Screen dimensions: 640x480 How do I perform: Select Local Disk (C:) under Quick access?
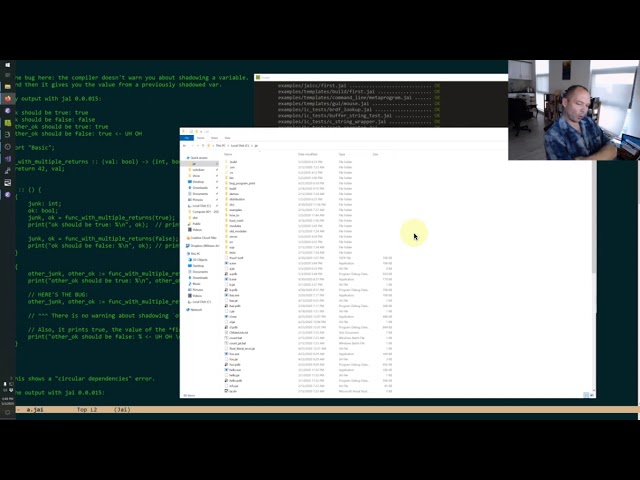tap(202, 206)
